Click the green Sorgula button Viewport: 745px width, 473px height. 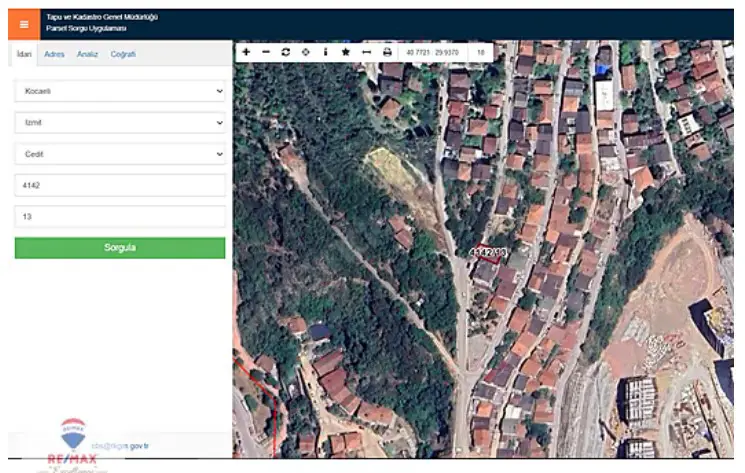point(120,248)
